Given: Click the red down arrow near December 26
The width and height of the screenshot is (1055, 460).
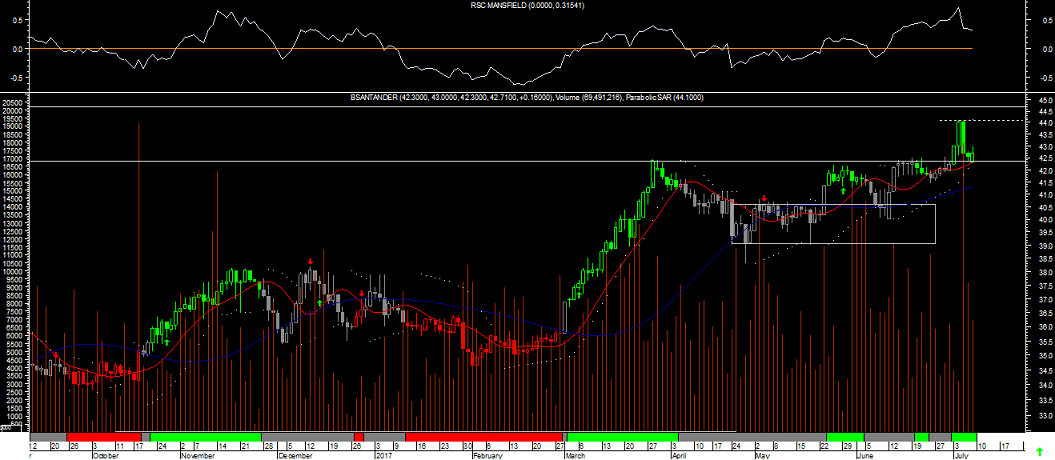Looking at the screenshot, I should pyautogui.click(x=361, y=293).
